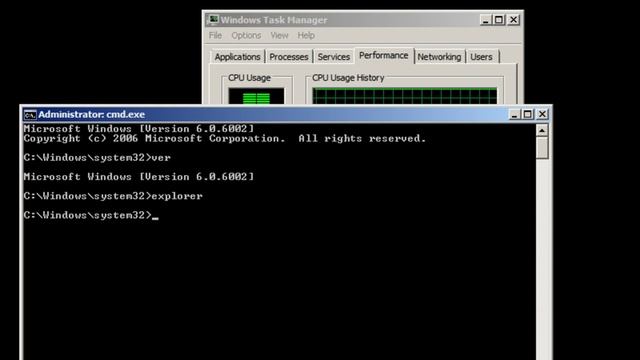Click the 'C:\Windows\system32>ver' command line
This screenshot has width=640, height=360.
pyautogui.click(x=97, y=158)
